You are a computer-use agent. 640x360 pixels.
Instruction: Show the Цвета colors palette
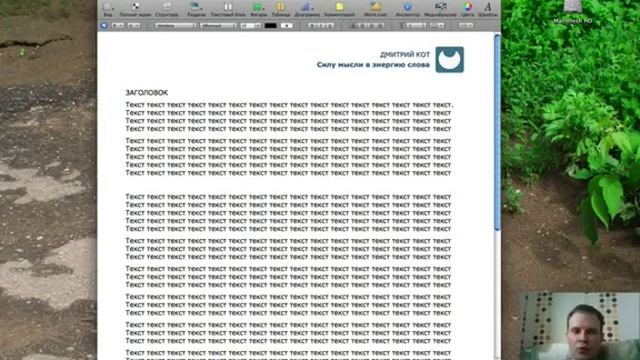coord(468,9)
